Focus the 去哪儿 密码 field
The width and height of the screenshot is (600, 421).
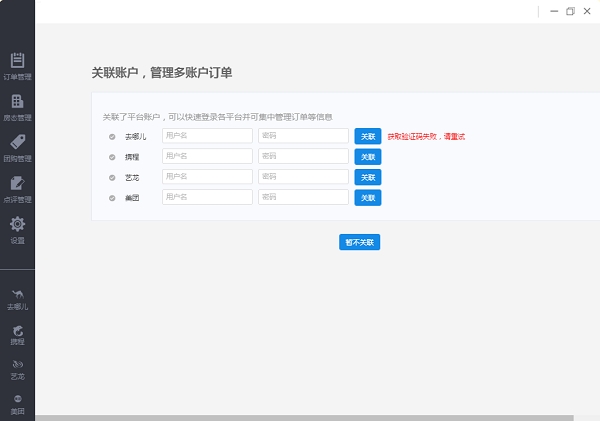coord(303,136)
